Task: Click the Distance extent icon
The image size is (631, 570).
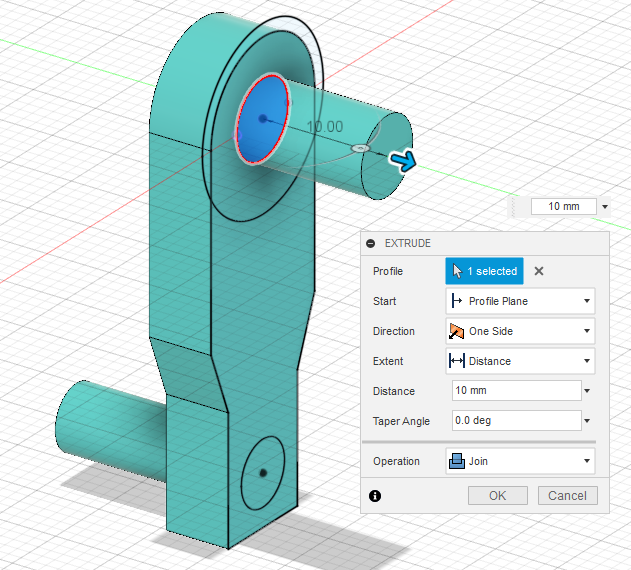Action: point(457,361)
